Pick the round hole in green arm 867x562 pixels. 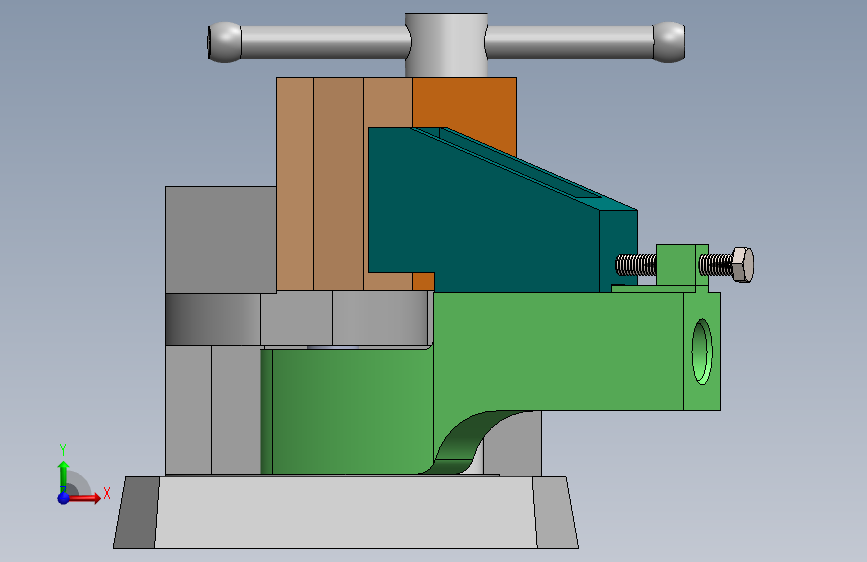702,351
